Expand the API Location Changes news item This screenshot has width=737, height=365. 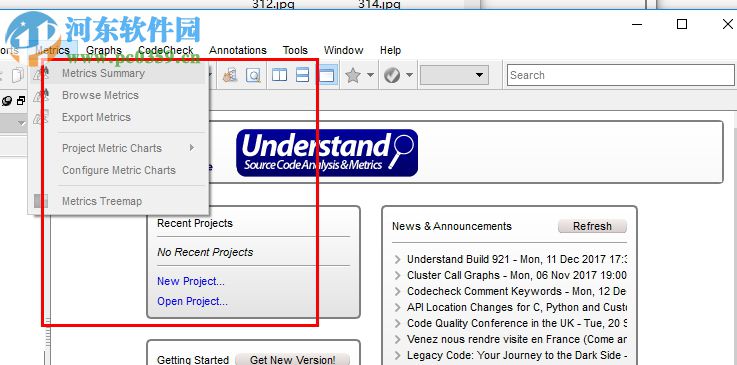[x=398, y=307]
